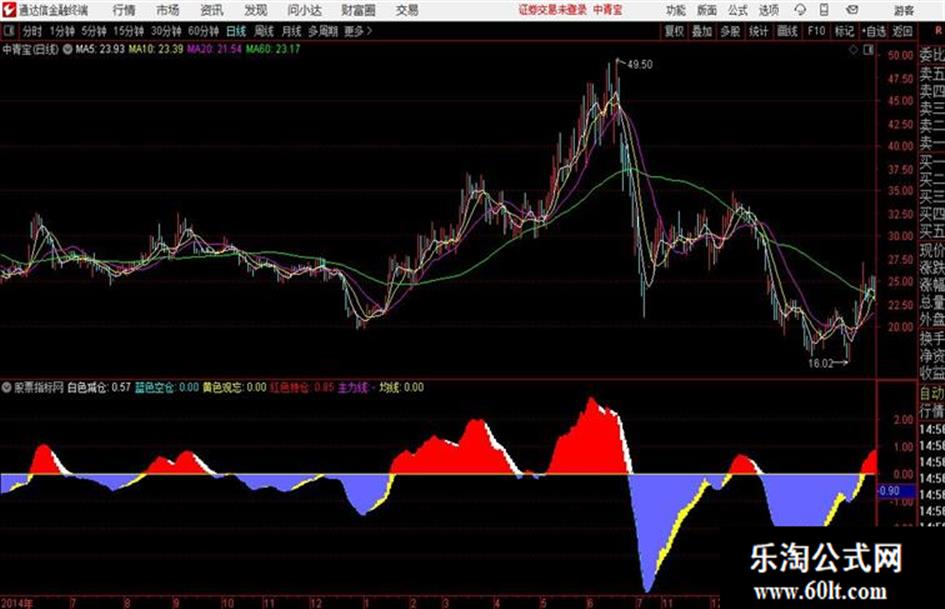Viewport: 945px width, 609px height.
Task: Open the 选项 menu
Action: [769, 10]
